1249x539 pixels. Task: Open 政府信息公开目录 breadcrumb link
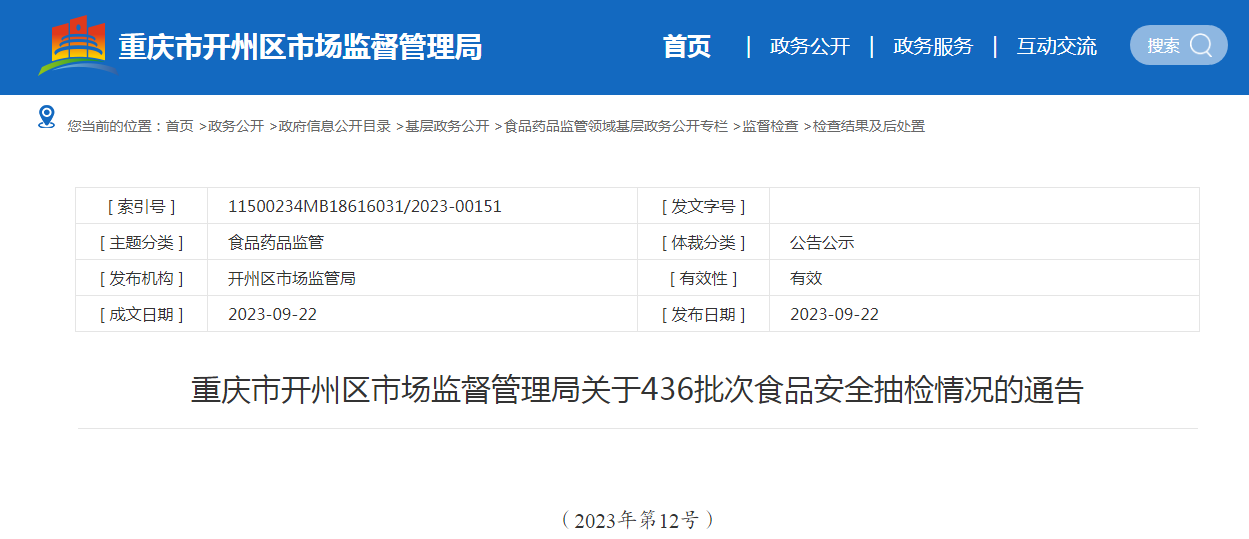click(335, 126)
